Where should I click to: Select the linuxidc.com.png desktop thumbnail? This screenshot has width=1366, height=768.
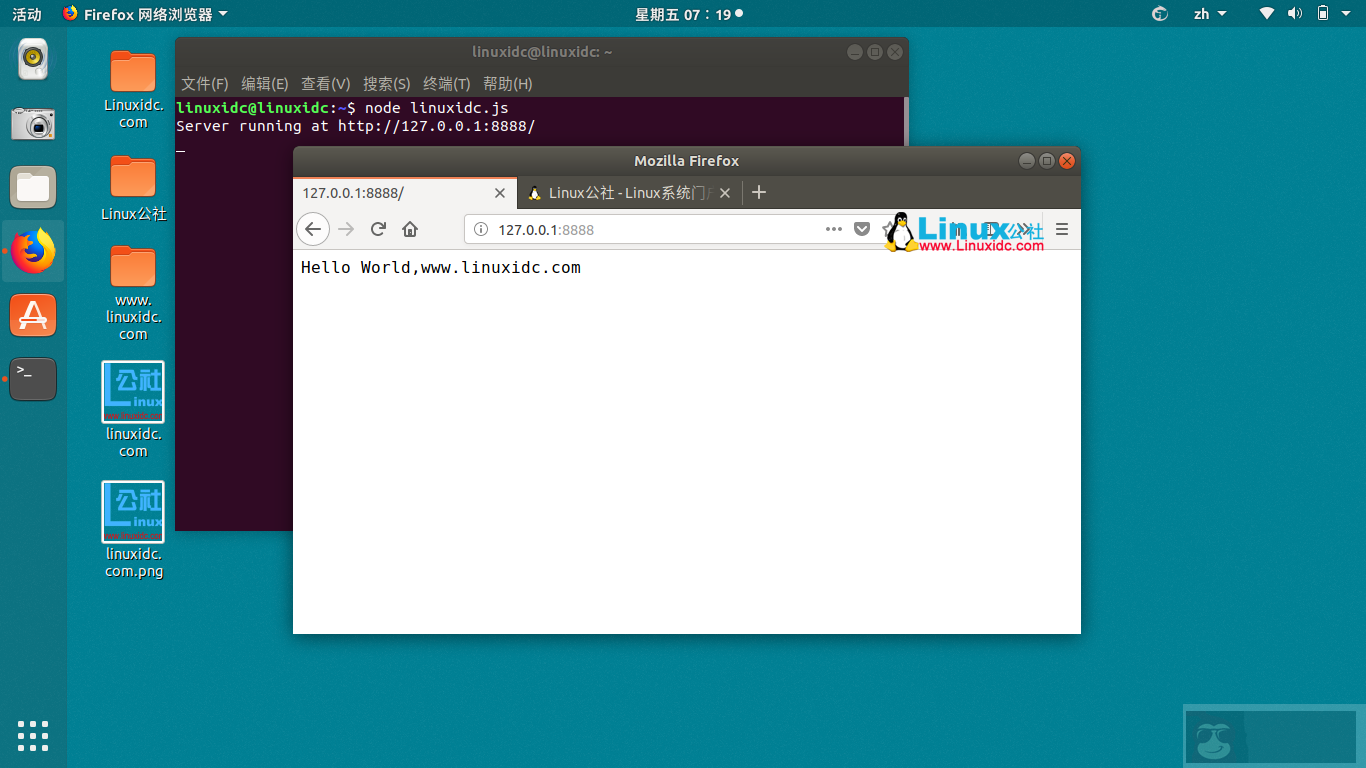[x=133, y=511]
